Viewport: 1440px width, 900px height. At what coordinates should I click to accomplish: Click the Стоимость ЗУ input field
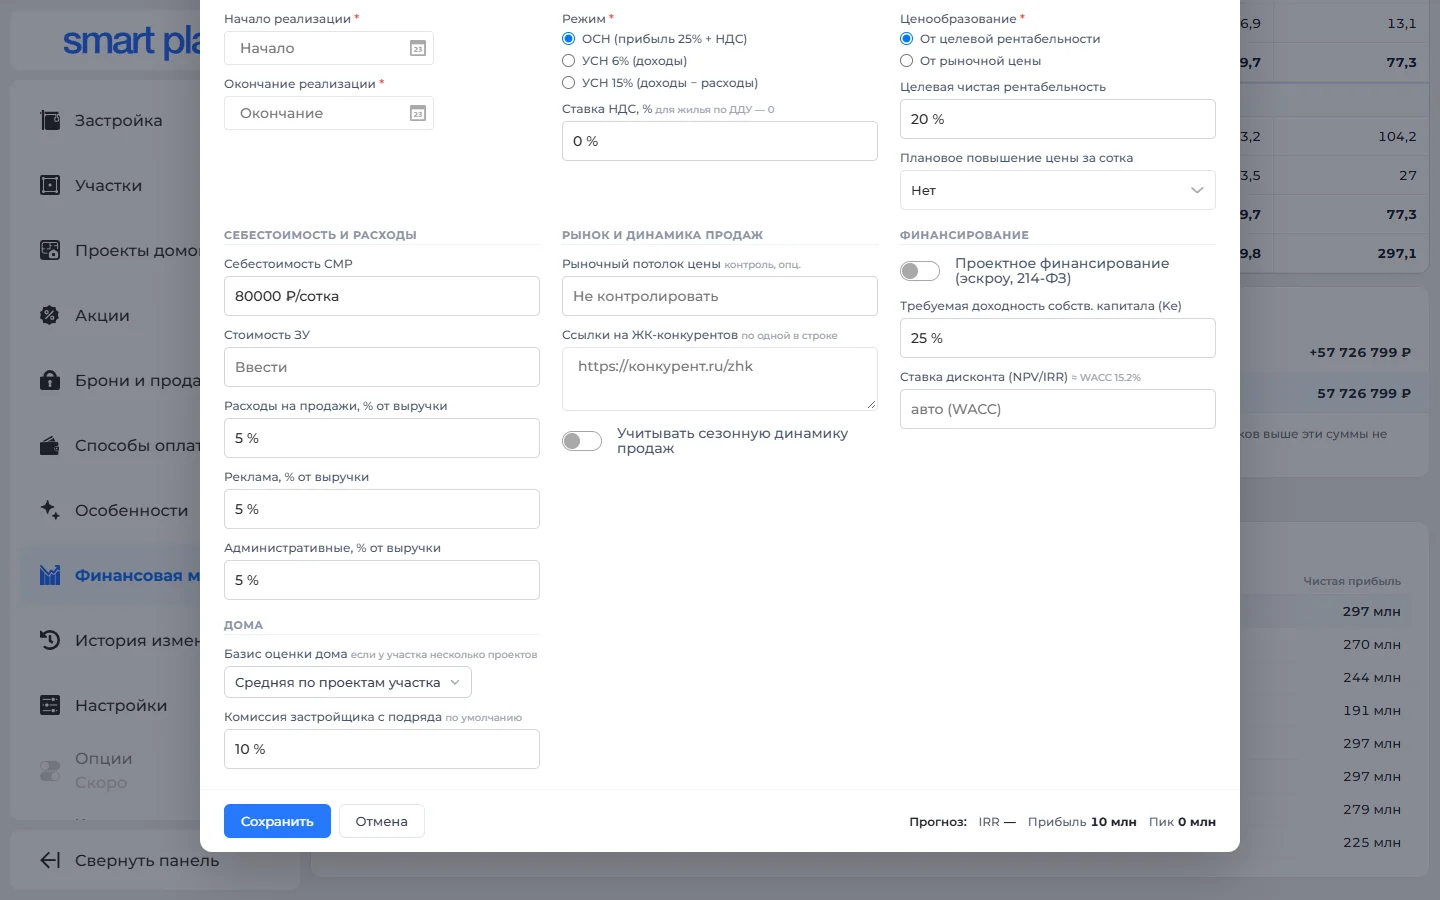tap(382, 367)
